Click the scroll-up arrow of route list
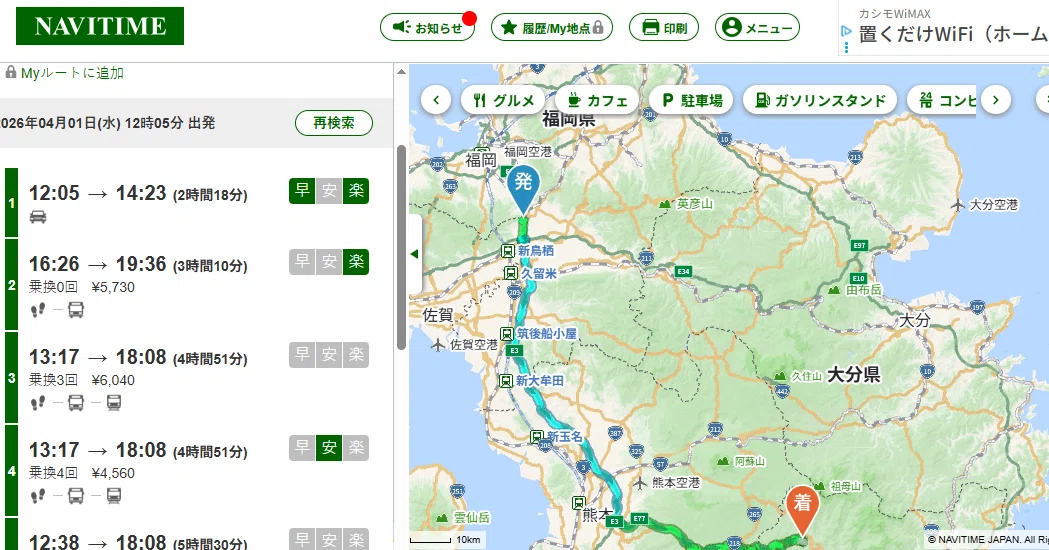Screen dimensions: 1049x550 click(x=401, y=72)
